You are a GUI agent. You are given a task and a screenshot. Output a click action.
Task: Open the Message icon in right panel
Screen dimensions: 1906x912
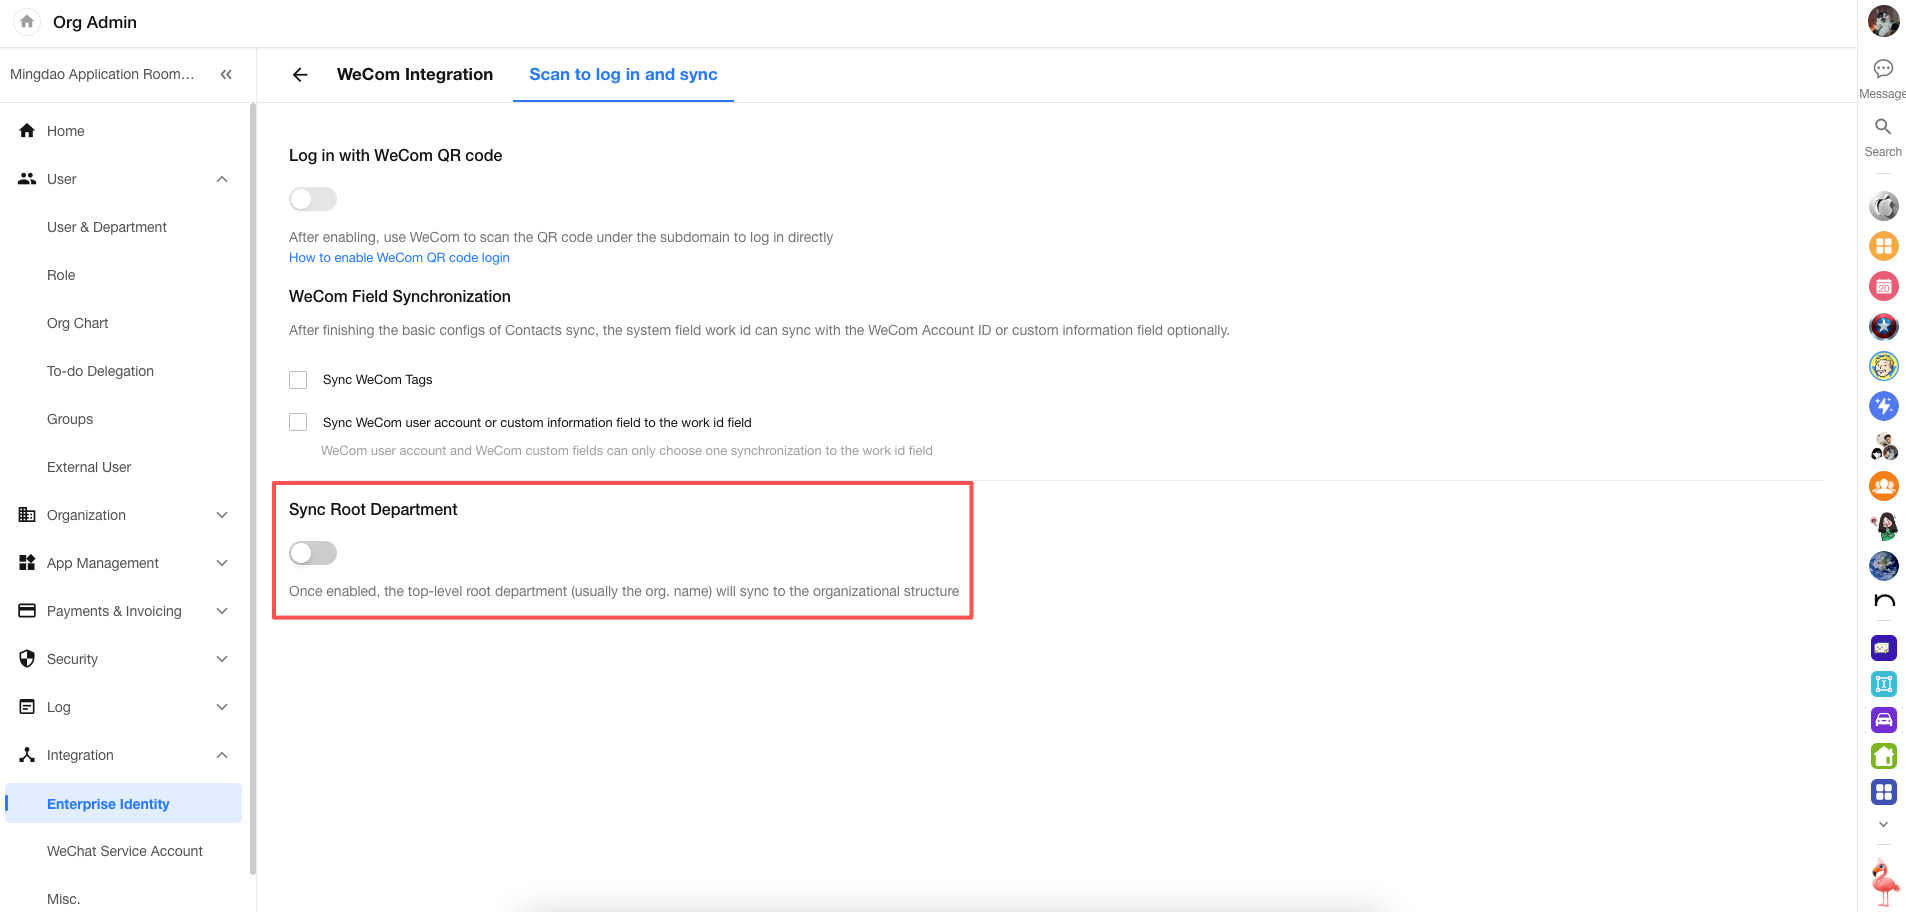coord(1882,69)
